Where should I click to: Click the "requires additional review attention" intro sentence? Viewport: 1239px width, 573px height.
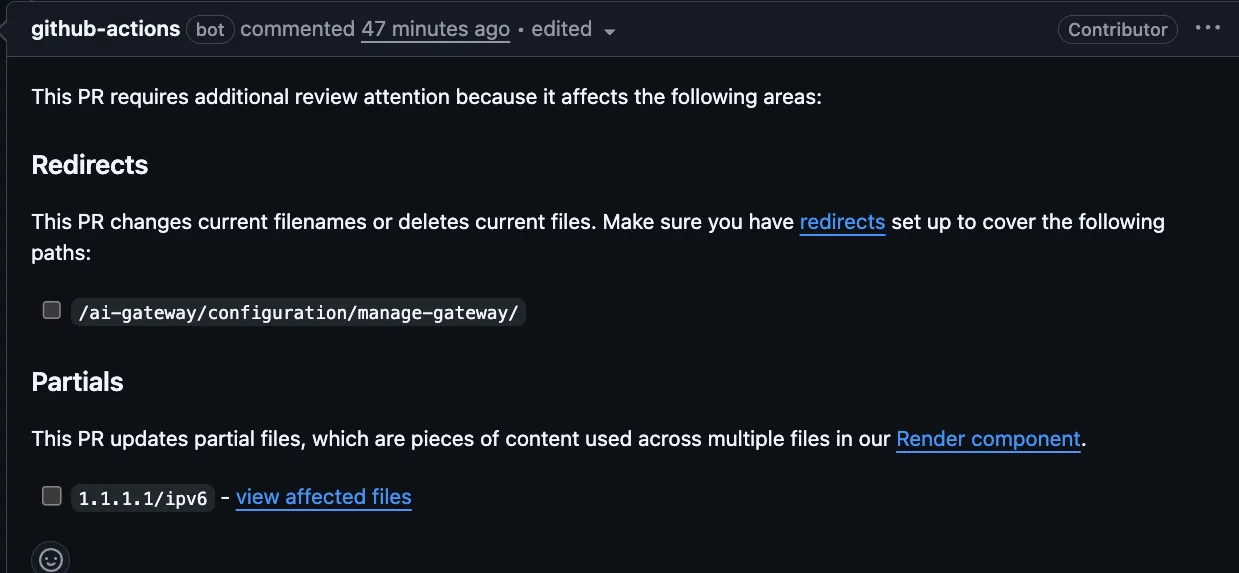pos(426,97)
